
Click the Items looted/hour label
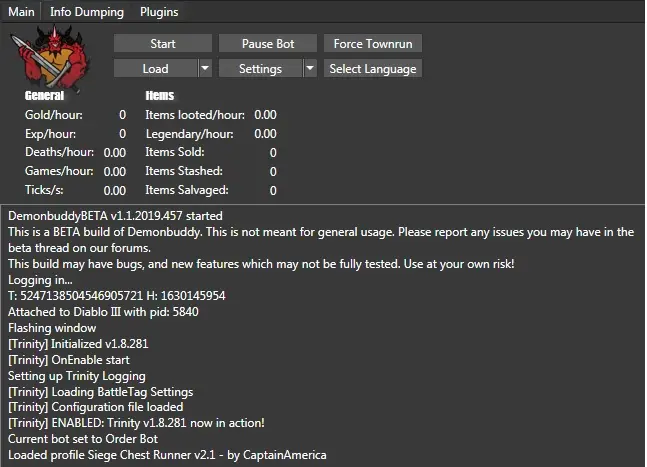point(195,115)
